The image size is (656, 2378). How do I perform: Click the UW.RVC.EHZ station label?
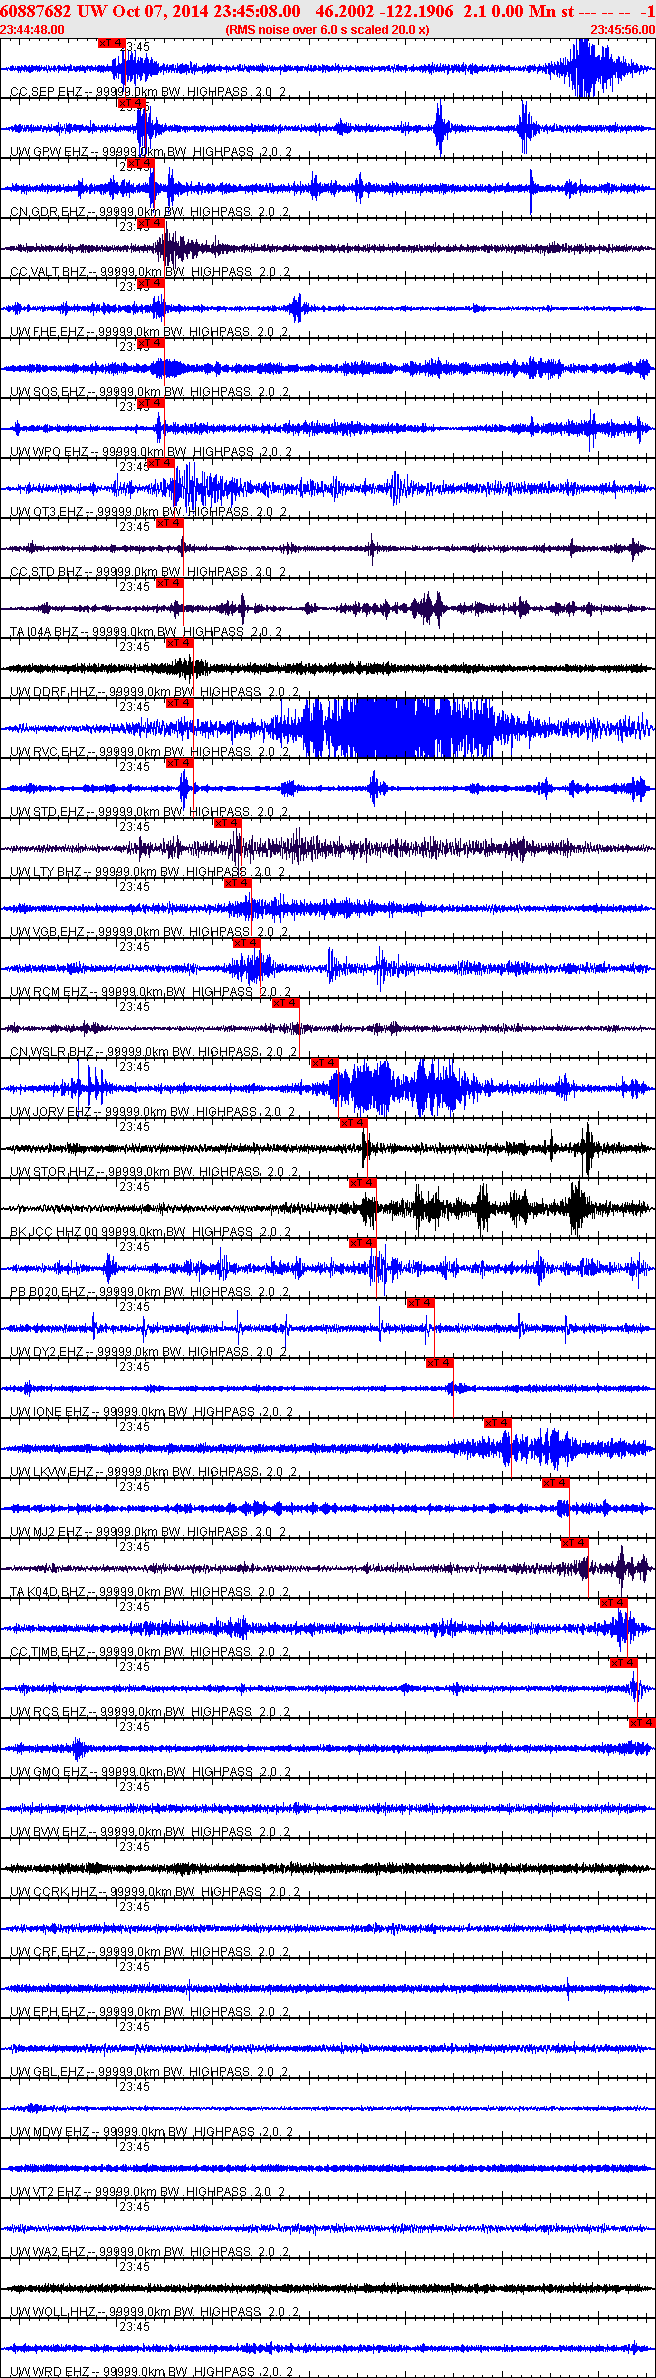[149, 752]
